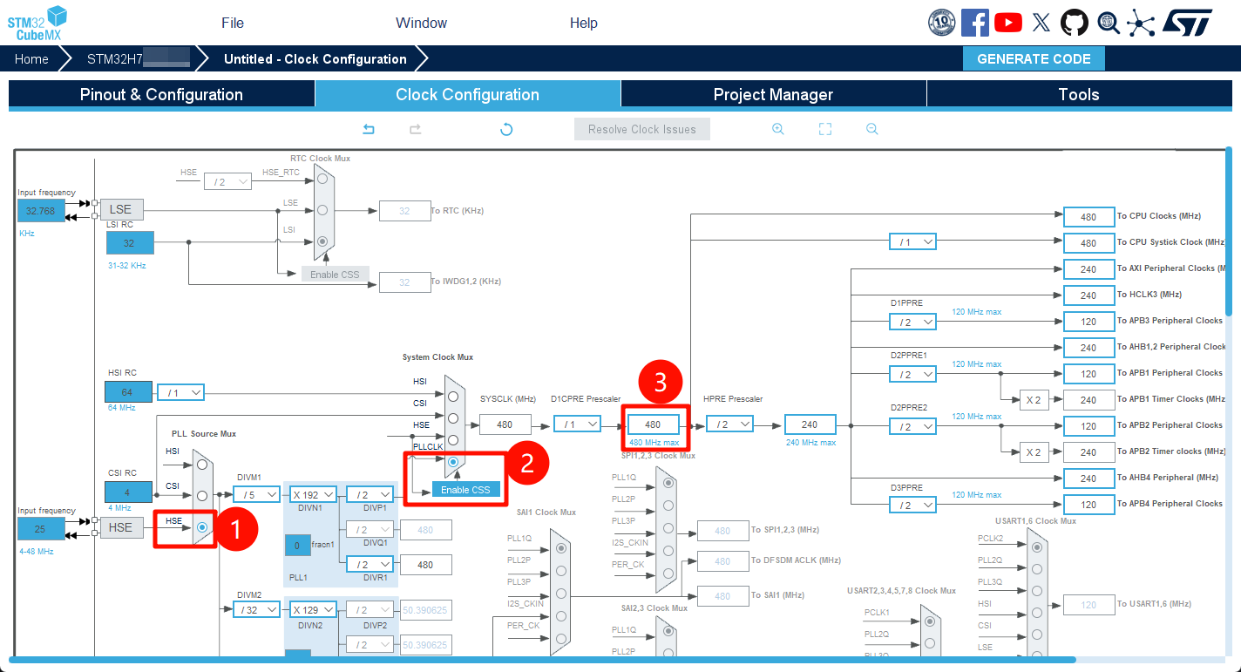The image size is (1241, 672).
Task: Select HSI in System Clock Mux
Action: (x=454, y=394)
